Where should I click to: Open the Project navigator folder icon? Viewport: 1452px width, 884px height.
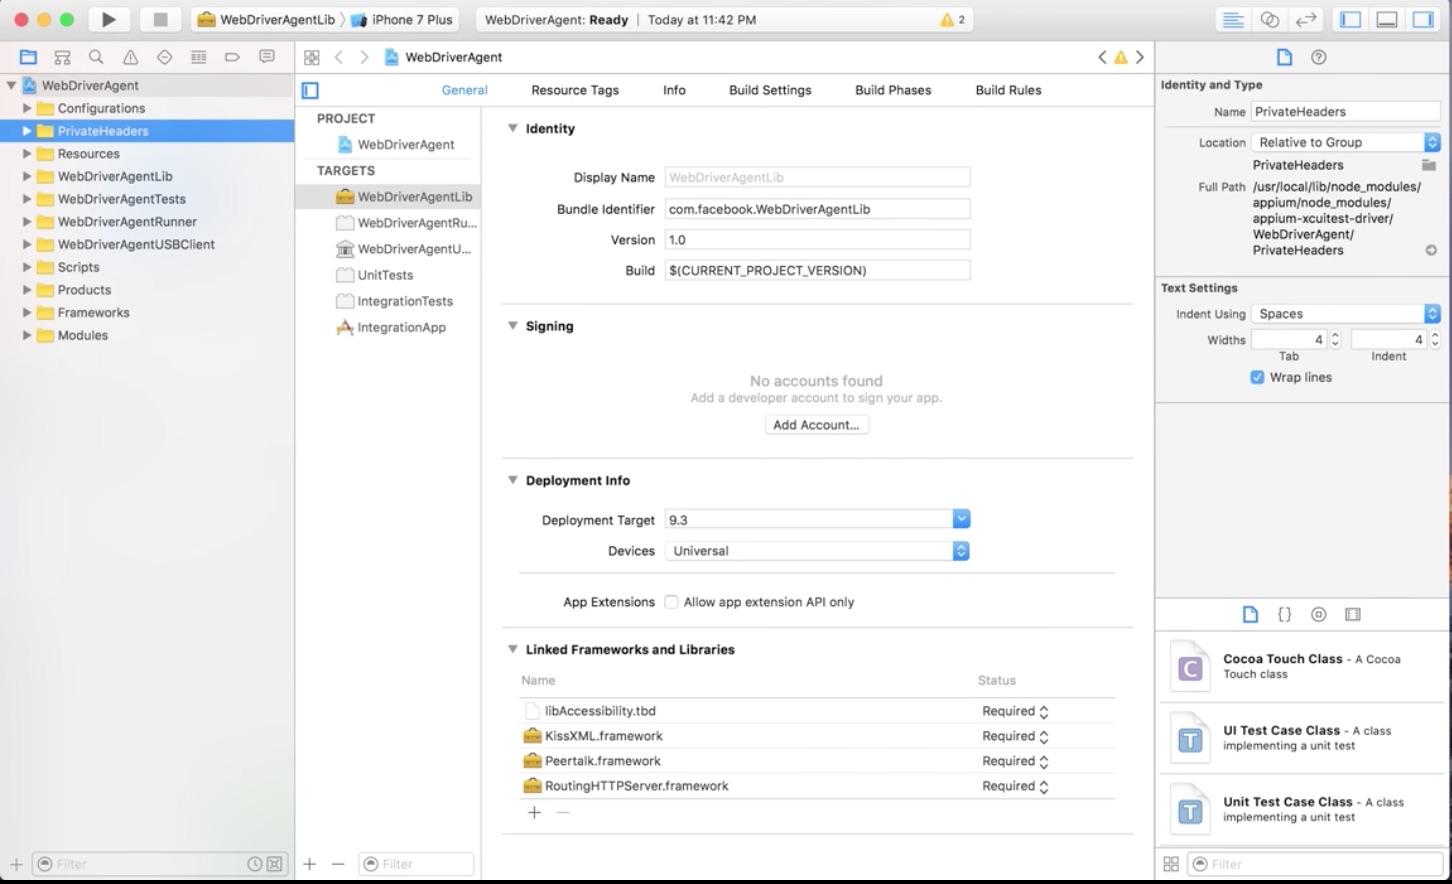pos(28,57)
